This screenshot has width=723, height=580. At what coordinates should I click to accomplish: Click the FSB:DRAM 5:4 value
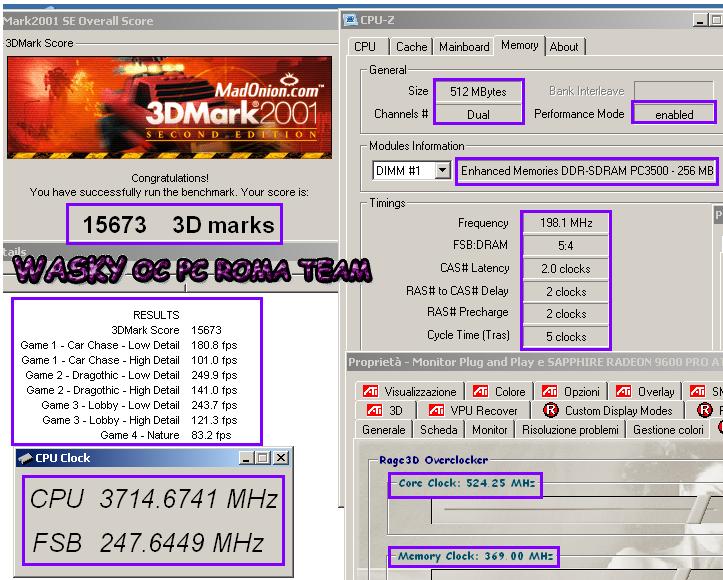(x=566, y=246)
